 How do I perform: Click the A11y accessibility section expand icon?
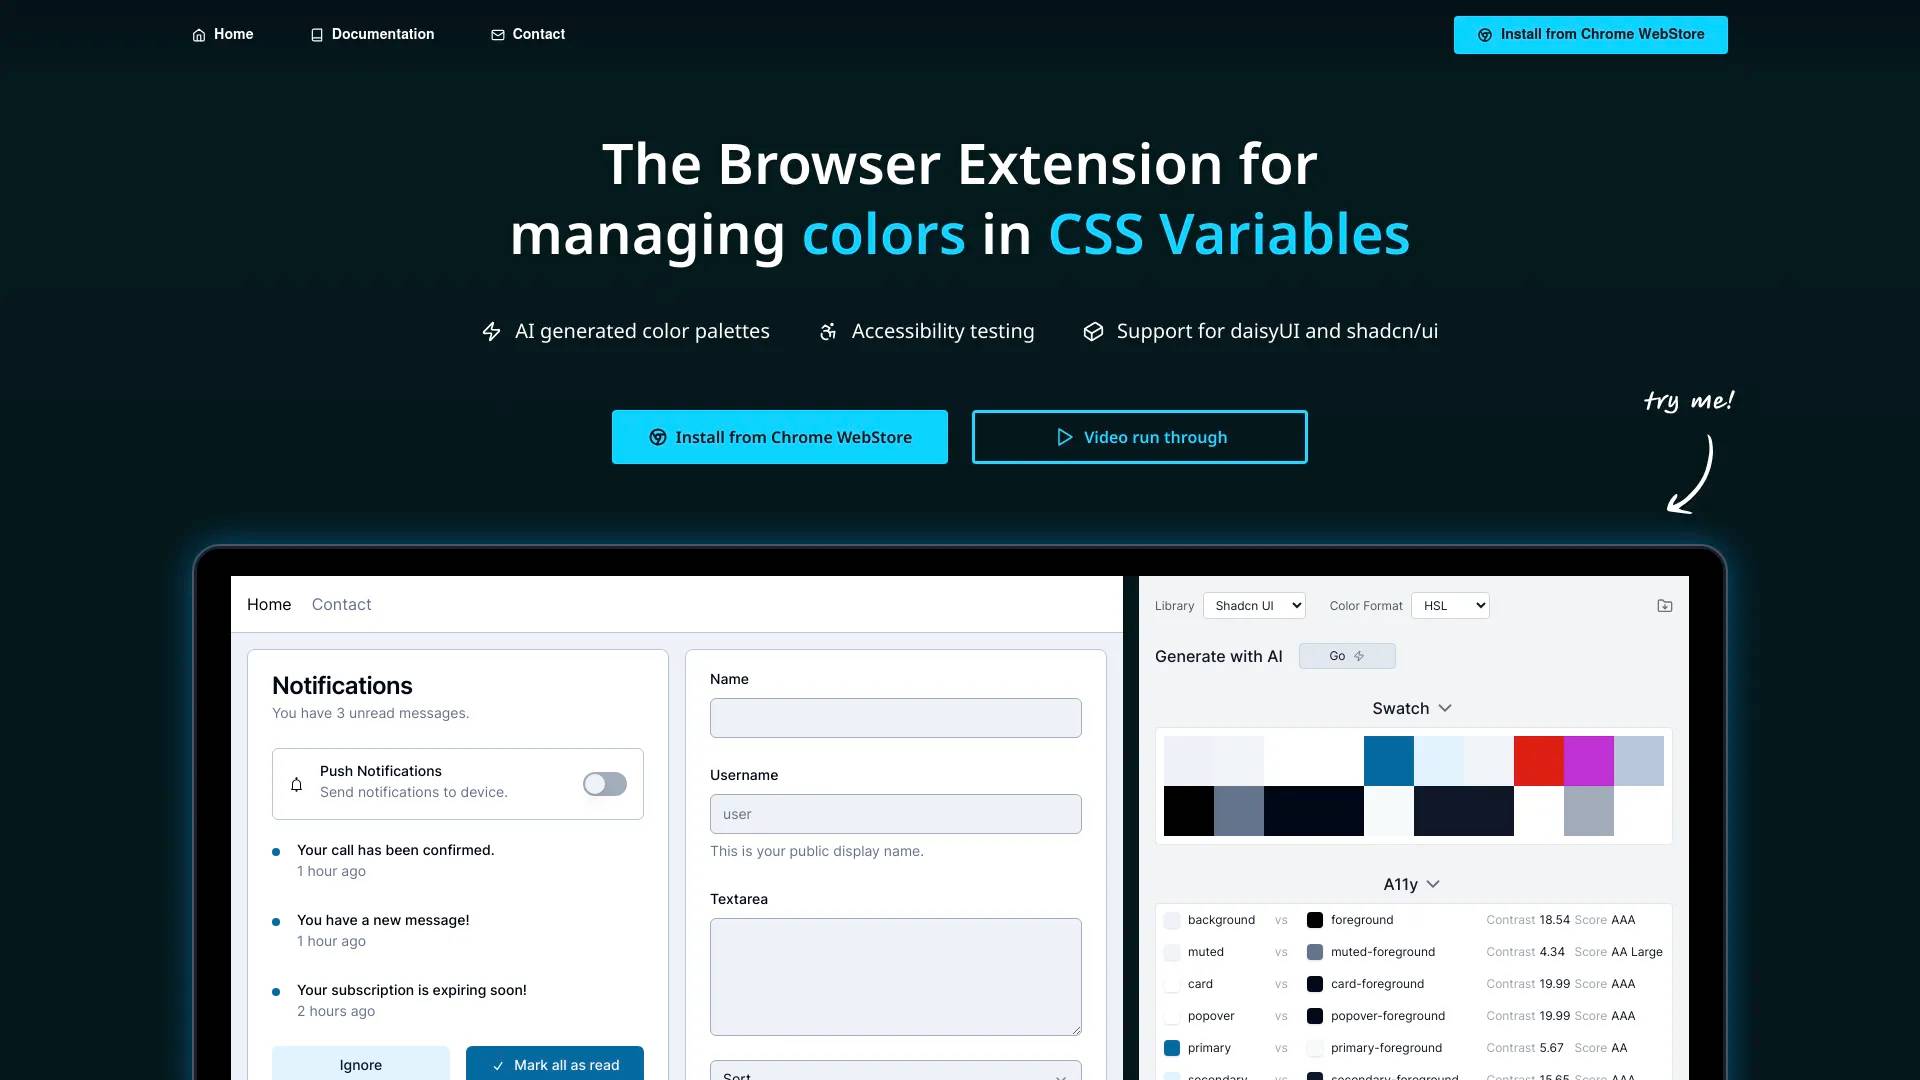[x=1435, y=884]
